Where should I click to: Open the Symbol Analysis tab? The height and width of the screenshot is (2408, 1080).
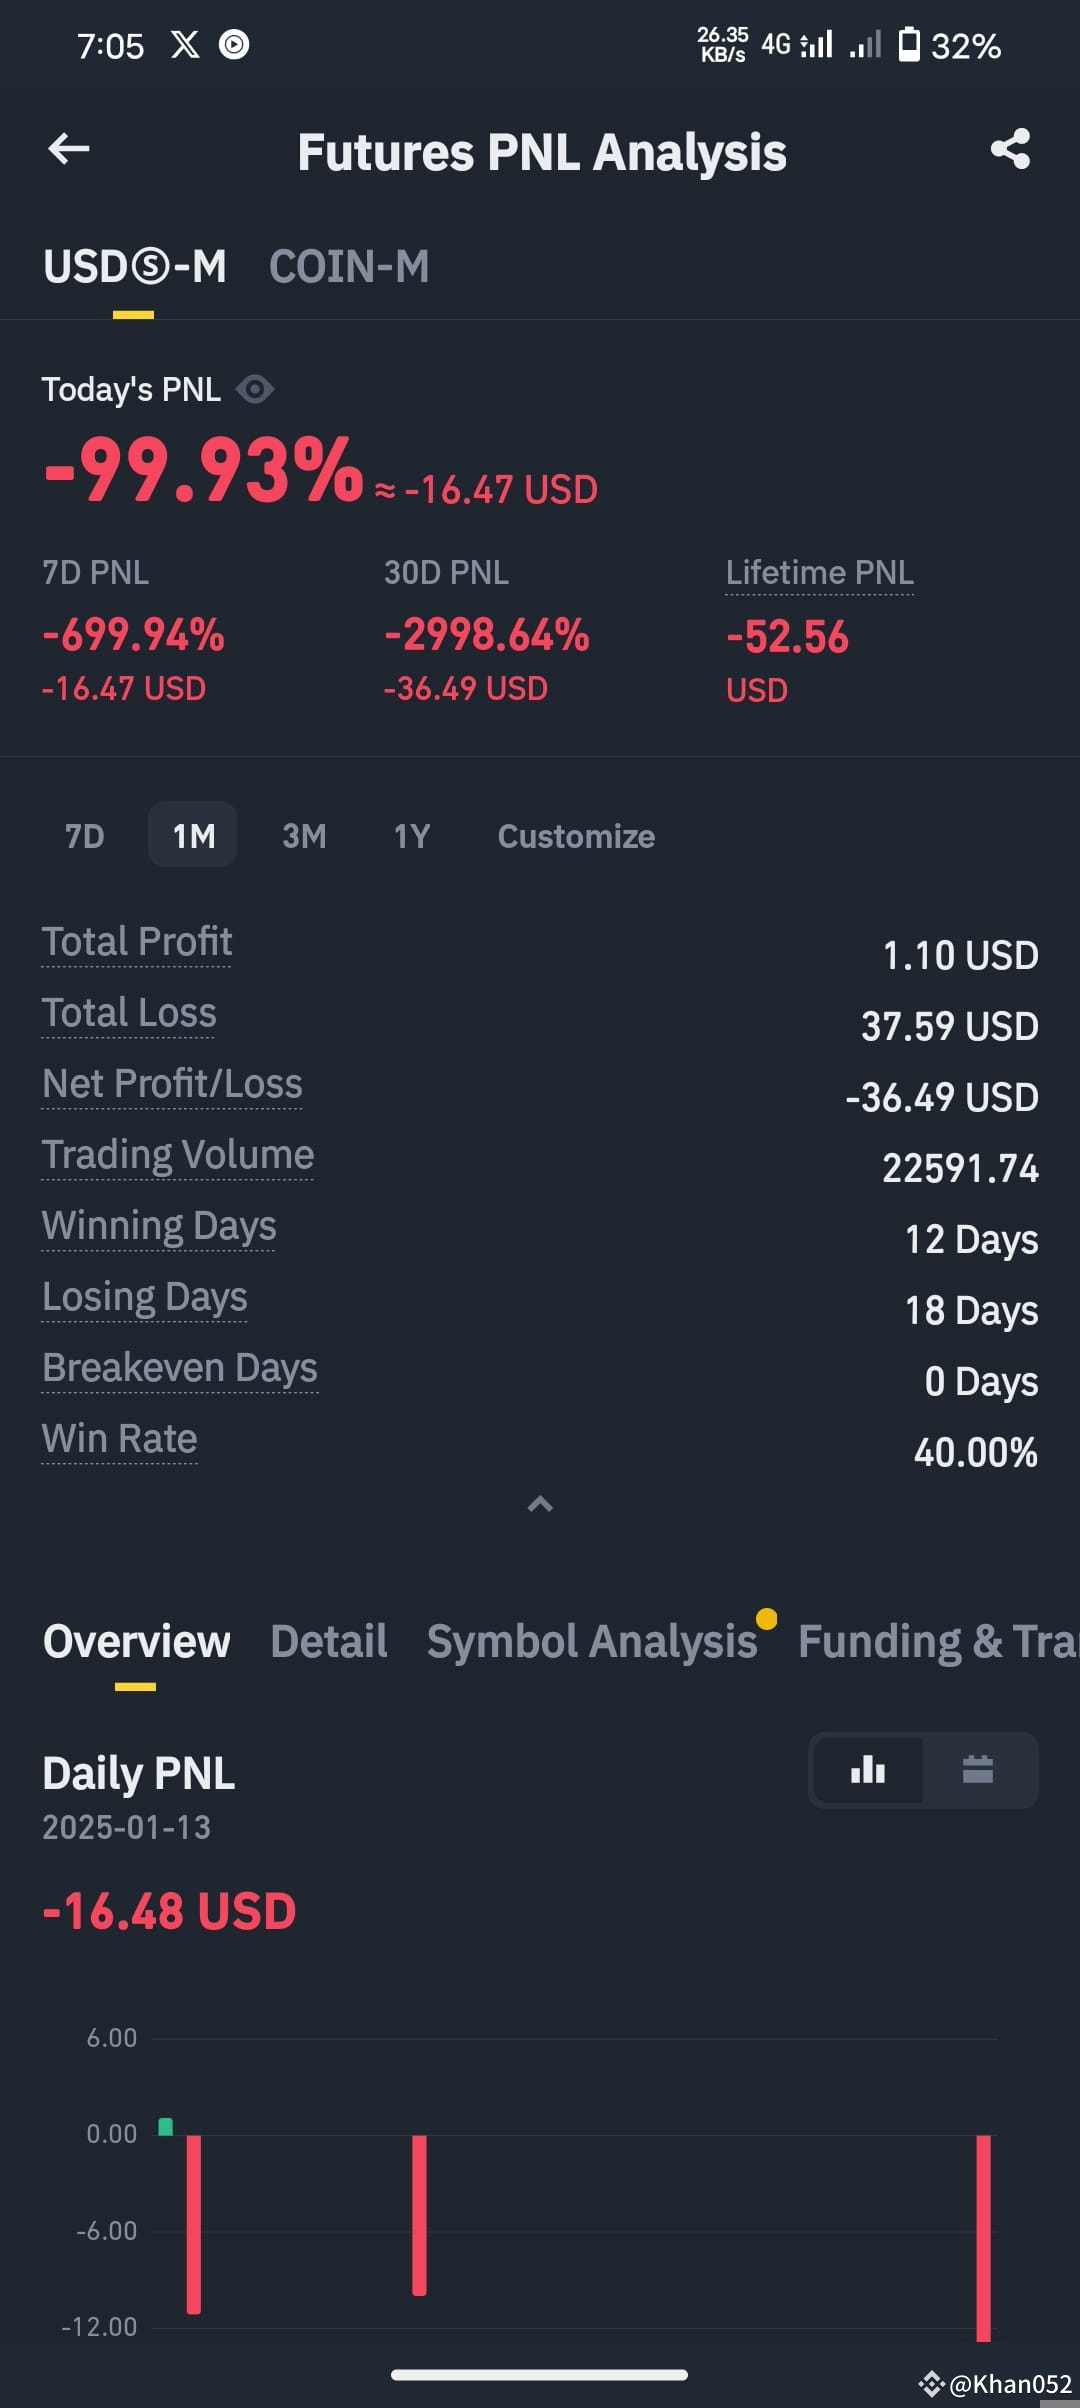(x=592, y=1641)
